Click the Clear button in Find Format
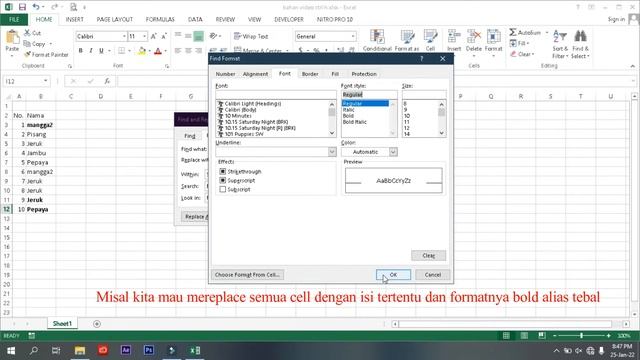This screenshot has height=360, width=640. click(x=429, y=256)
